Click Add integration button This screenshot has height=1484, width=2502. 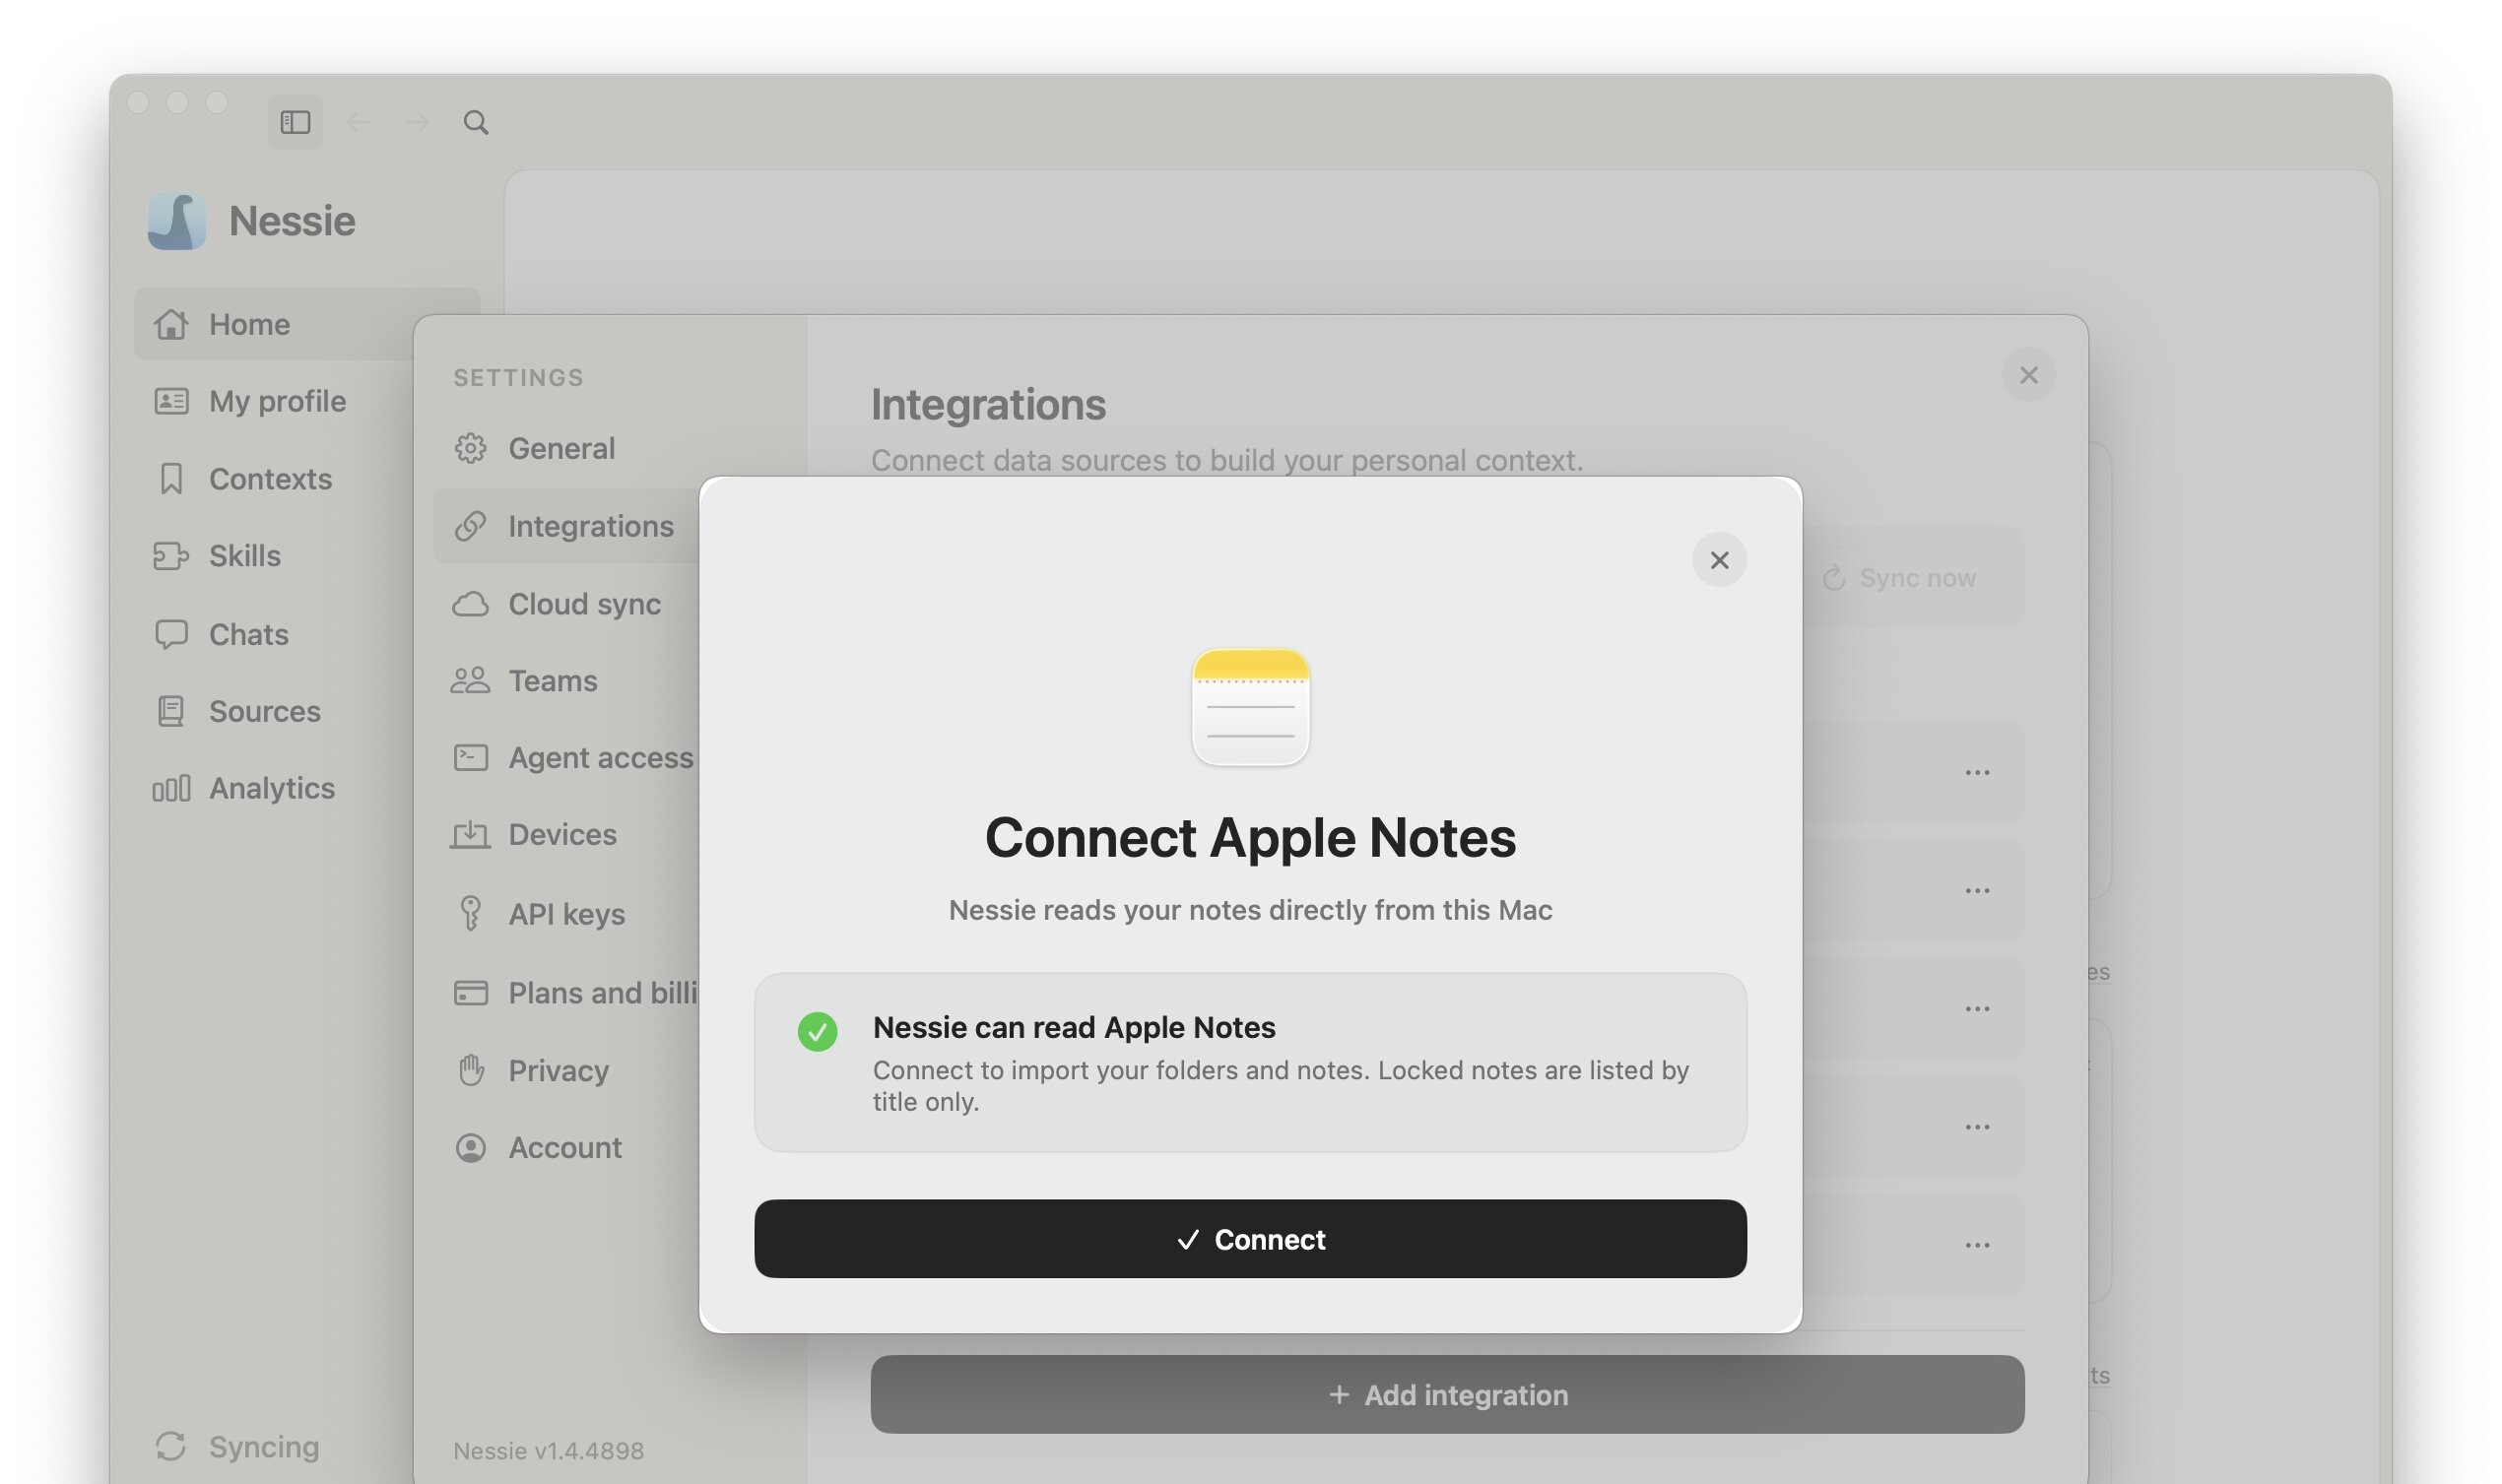(x=1447, y=1395)
